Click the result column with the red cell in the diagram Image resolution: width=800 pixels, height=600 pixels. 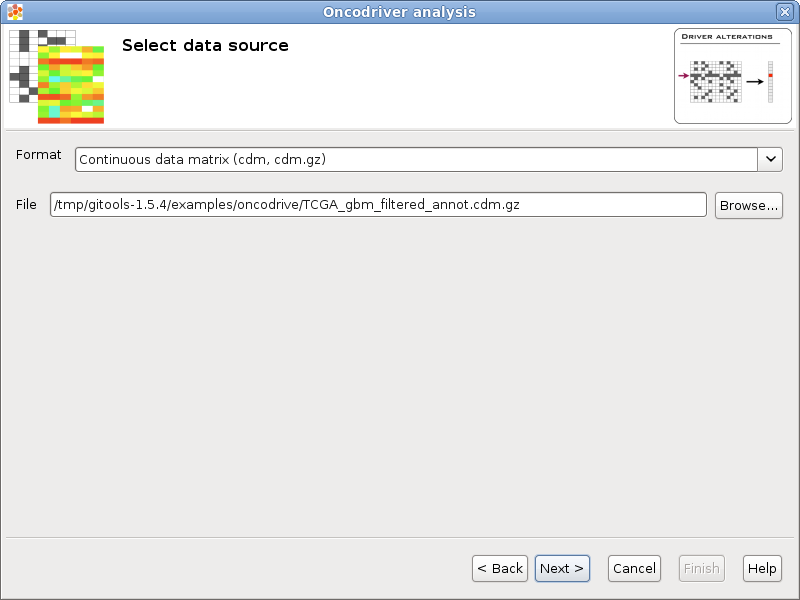point(770,82)
